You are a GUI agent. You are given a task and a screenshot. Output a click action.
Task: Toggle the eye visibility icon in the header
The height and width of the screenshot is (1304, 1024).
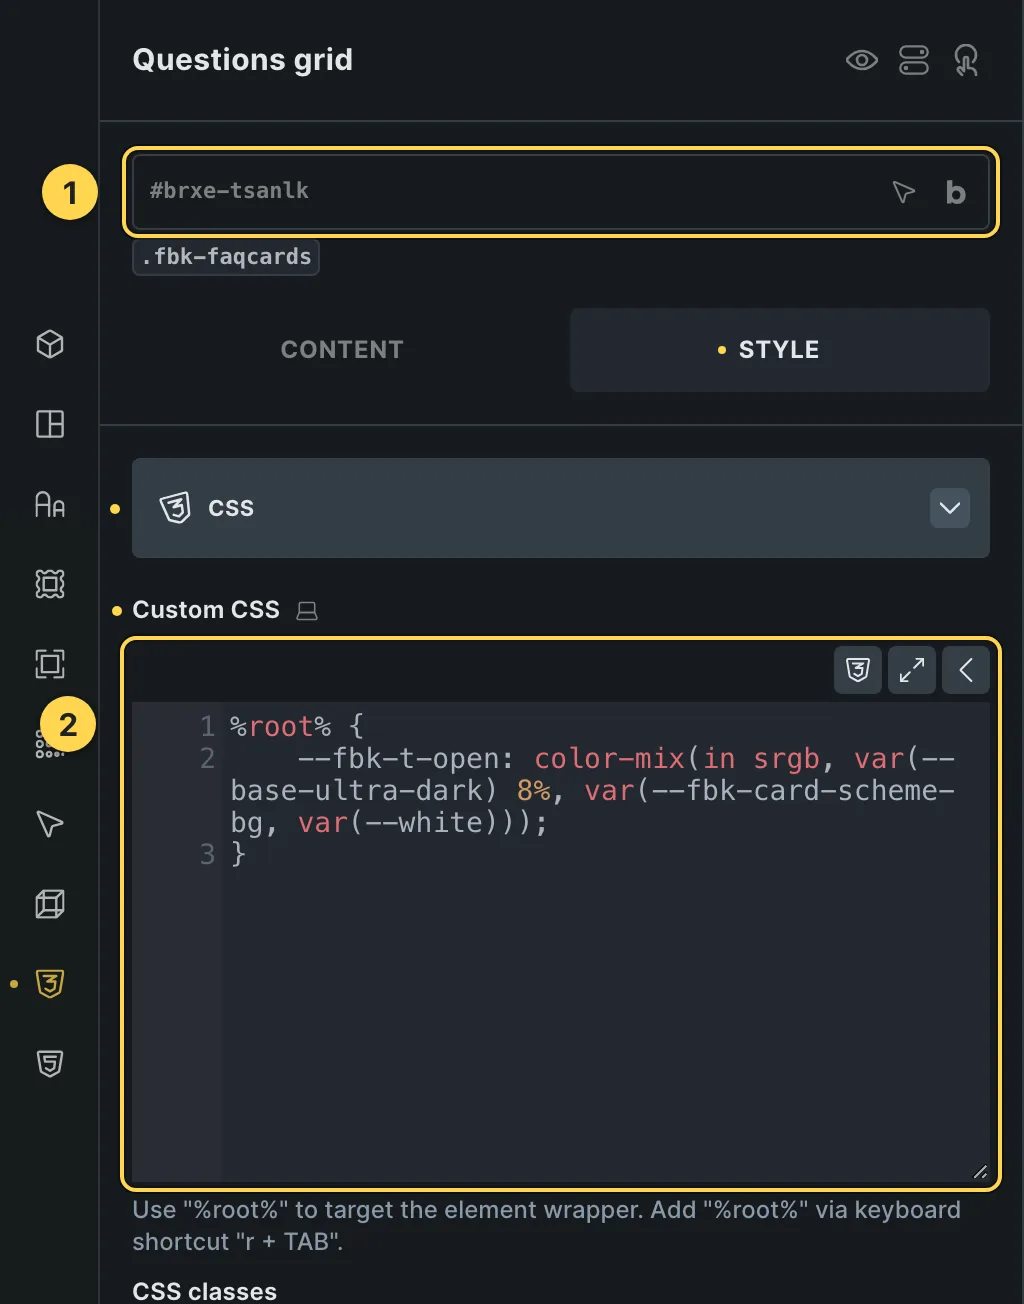[x=861, y=60]
